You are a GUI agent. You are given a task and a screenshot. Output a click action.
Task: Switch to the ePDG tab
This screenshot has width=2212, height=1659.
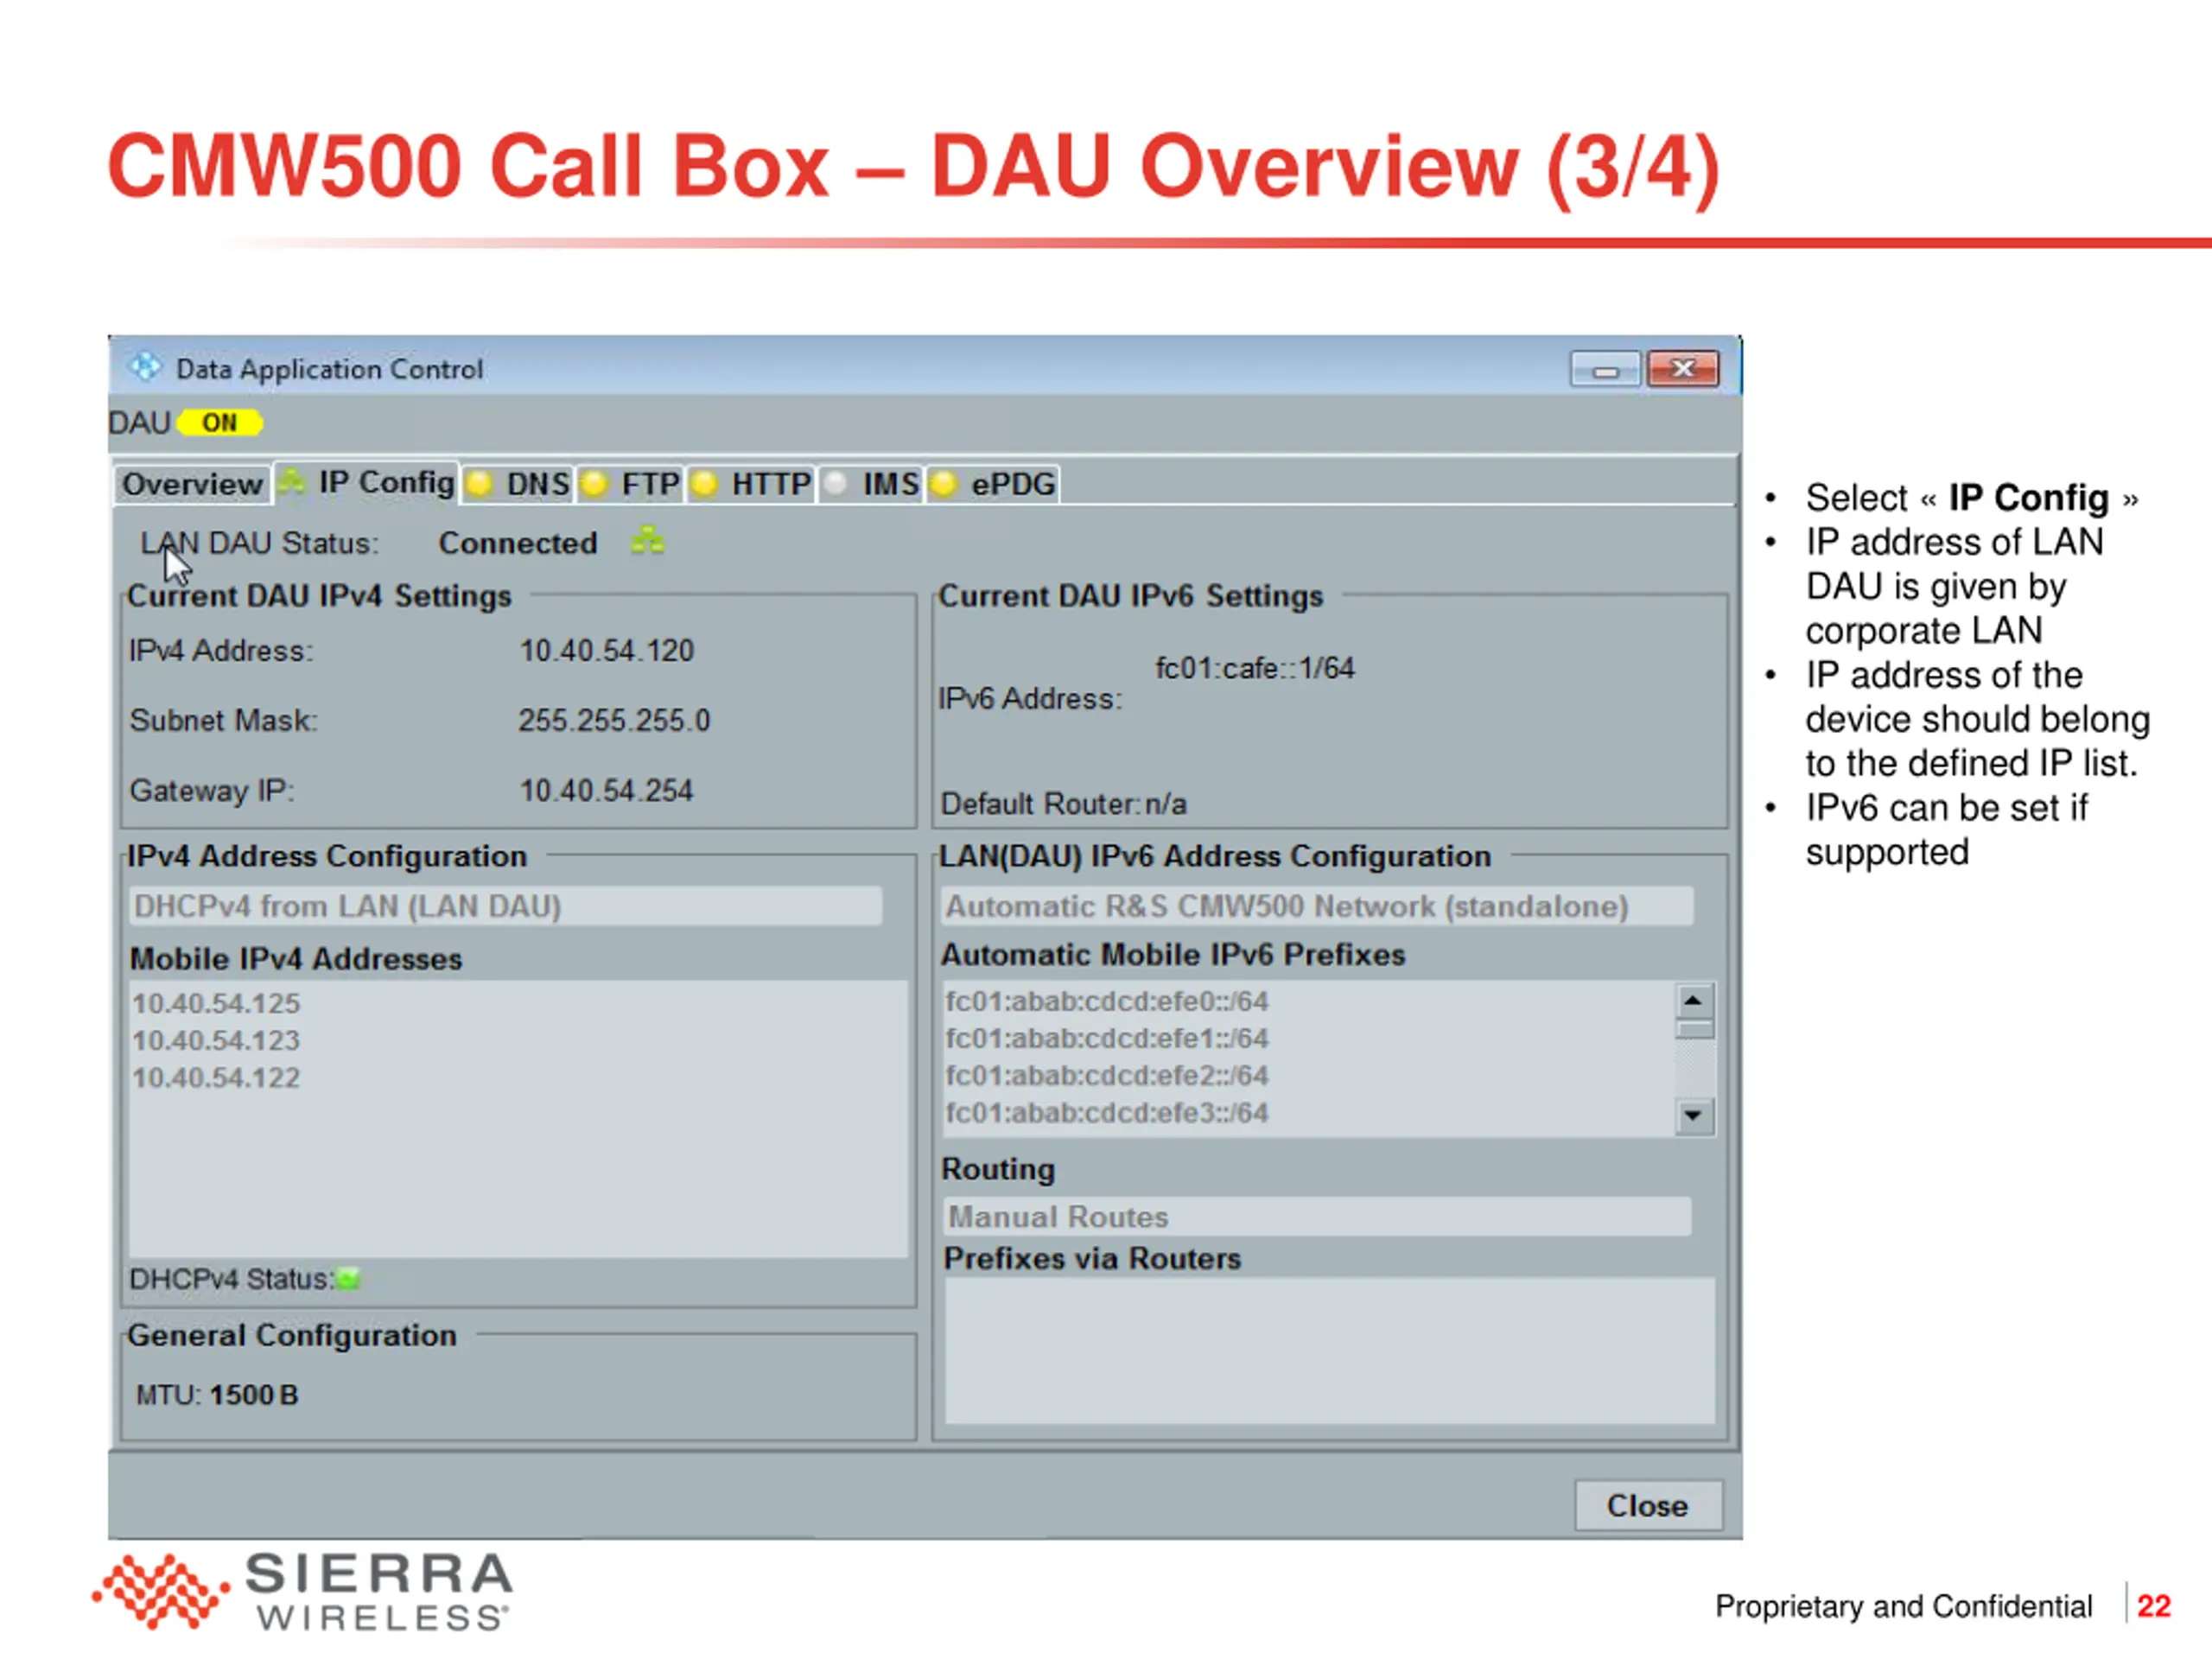(x=992, y=485)
